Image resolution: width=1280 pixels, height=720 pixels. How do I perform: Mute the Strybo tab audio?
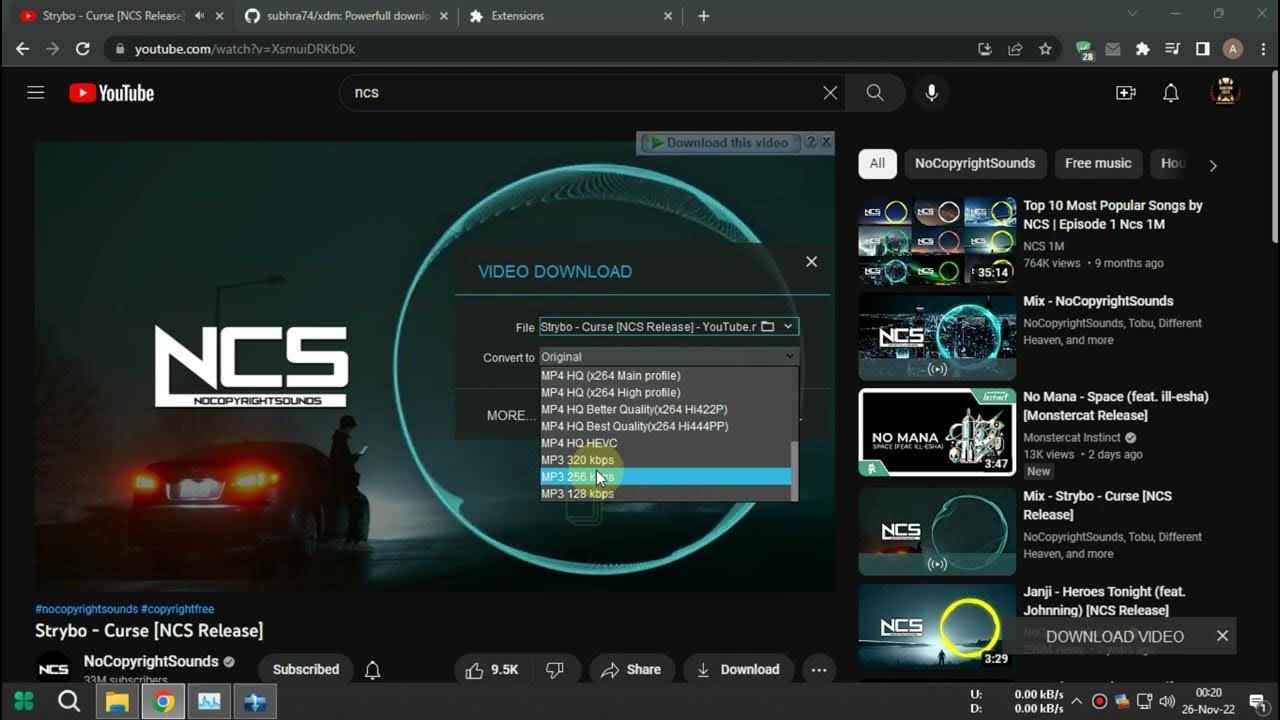click(x=199, y=16)
